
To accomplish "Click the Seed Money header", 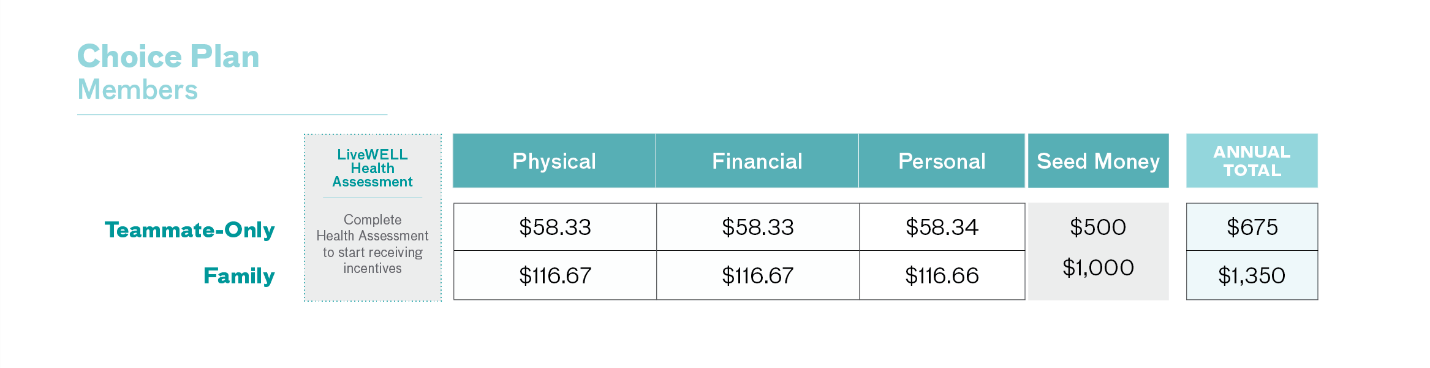I will (x=1098, y=161).
